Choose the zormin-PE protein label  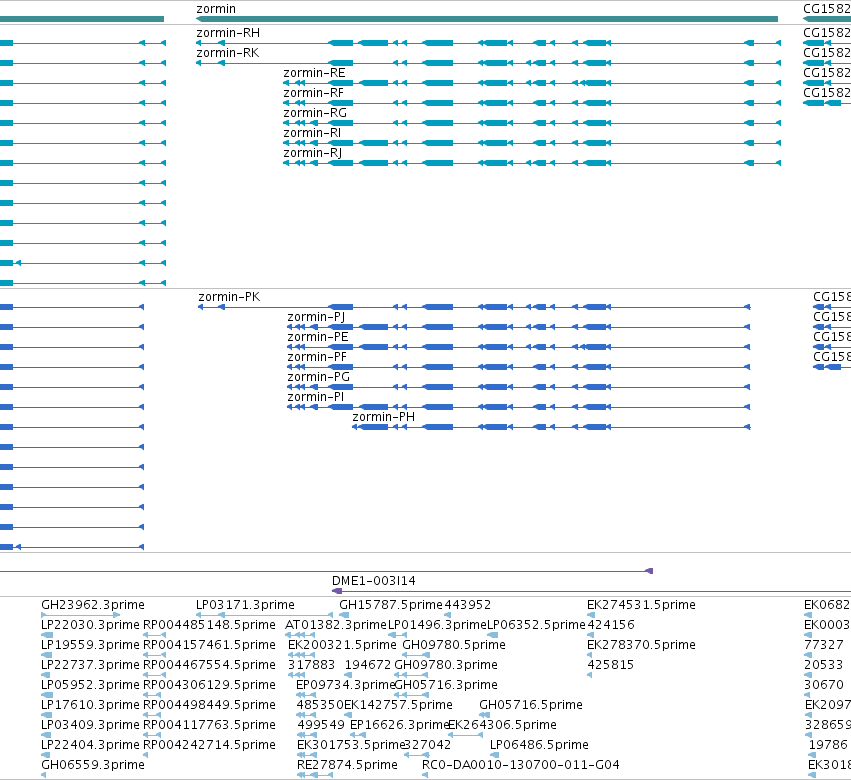click(317, 338)
